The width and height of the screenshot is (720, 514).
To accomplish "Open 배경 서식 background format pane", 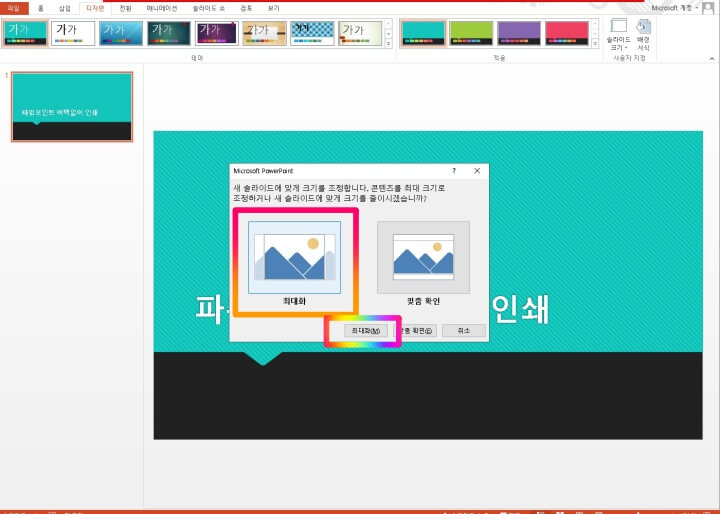I will coord(644,35).
